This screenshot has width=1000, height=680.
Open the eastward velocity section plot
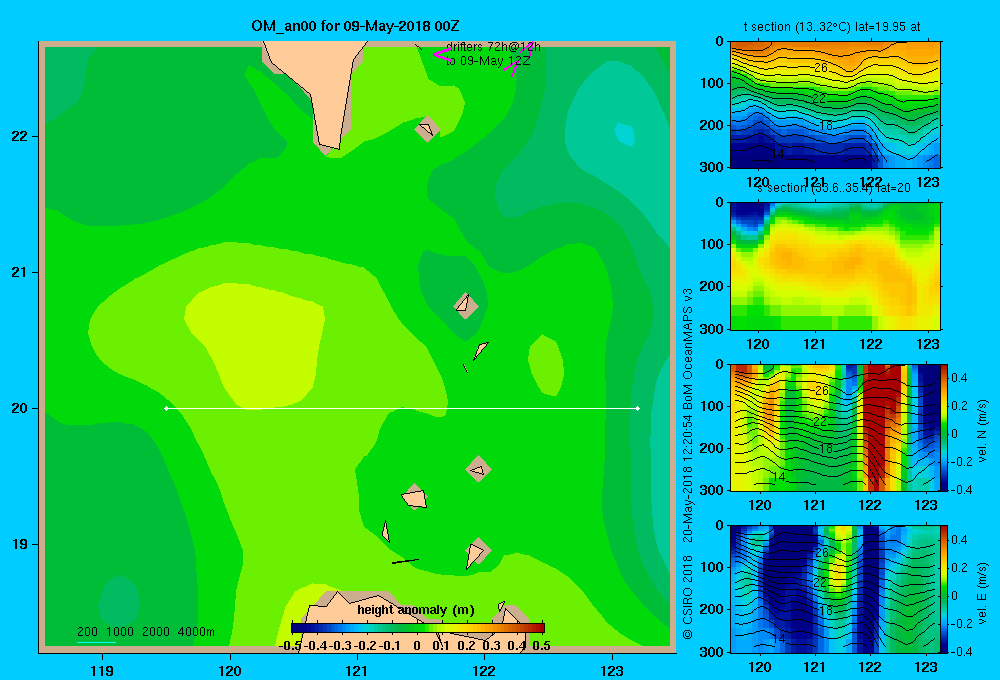835,589
